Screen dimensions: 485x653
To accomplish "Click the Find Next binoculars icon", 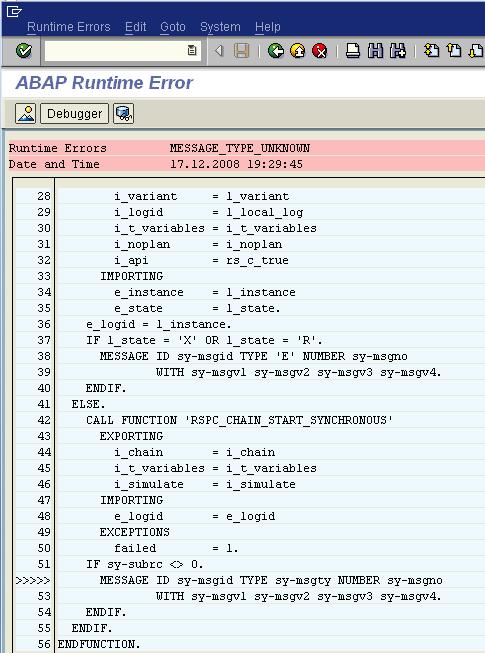I will [x=398, y=51].
